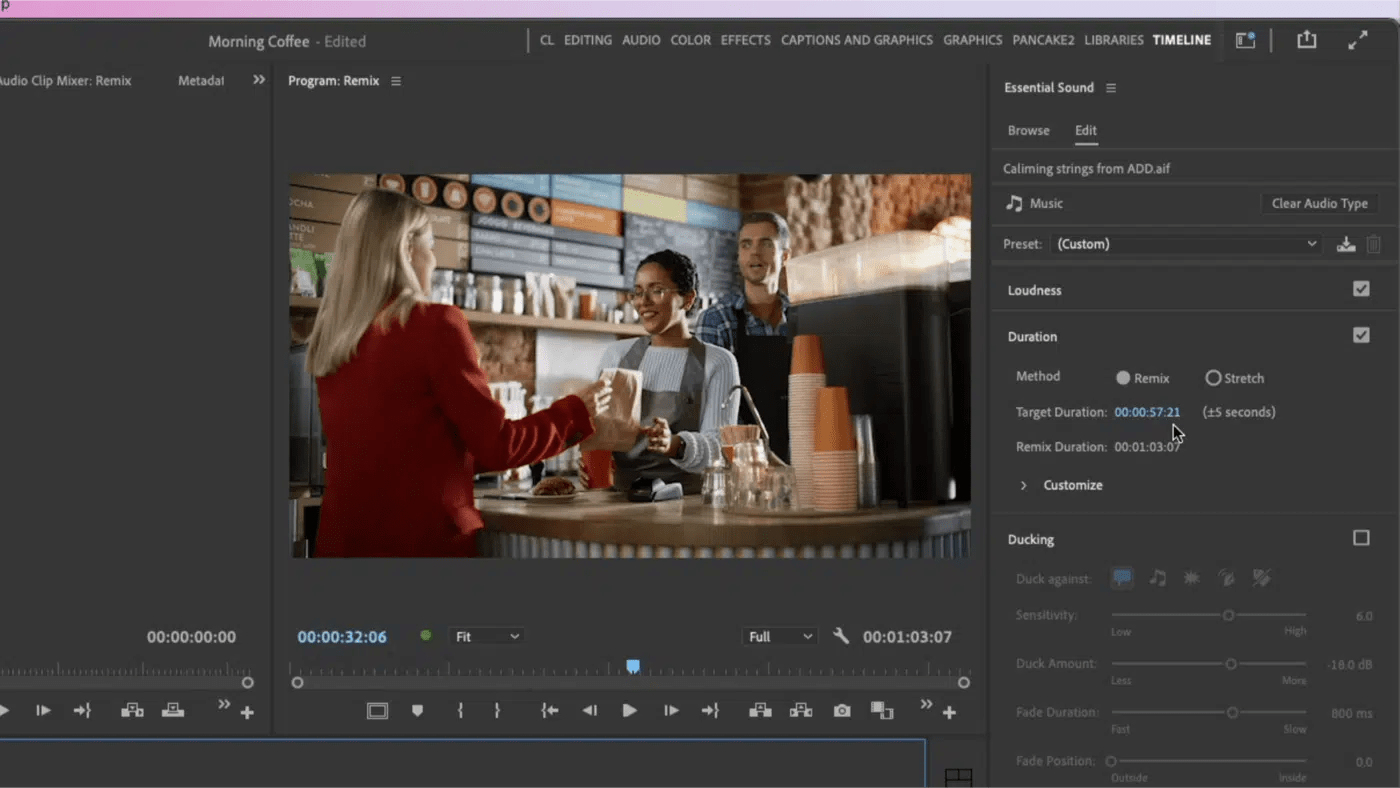Click the share/export icon in the header

pyautogui.click(x=1306, y=40)
